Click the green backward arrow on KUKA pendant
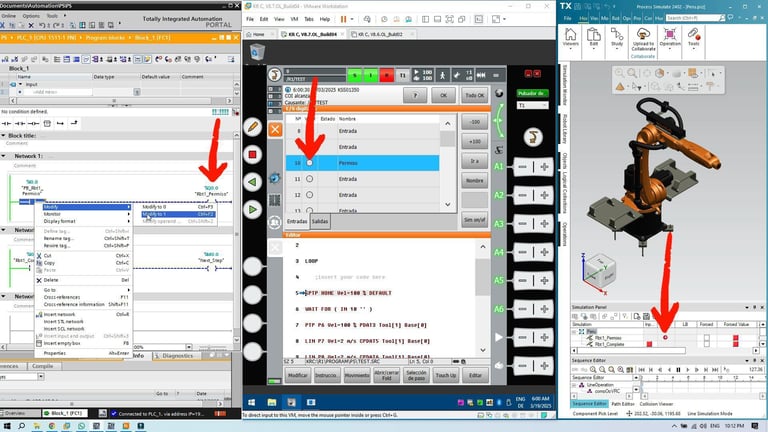The width and height of the screenshot is (768, 432). pyautogui.click(x=253, y=182)
